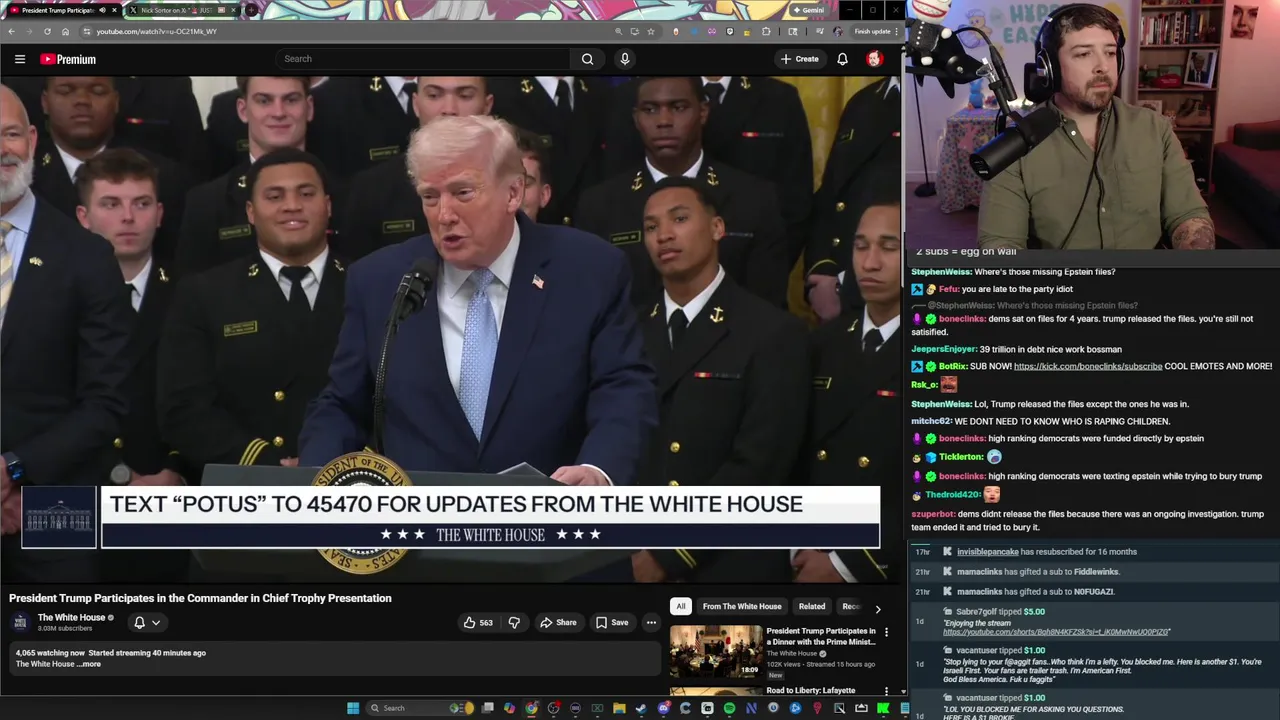Viewport: 1280px width, 720px height.
Task: Select the From The White House chip
Action: click(742, 606)
